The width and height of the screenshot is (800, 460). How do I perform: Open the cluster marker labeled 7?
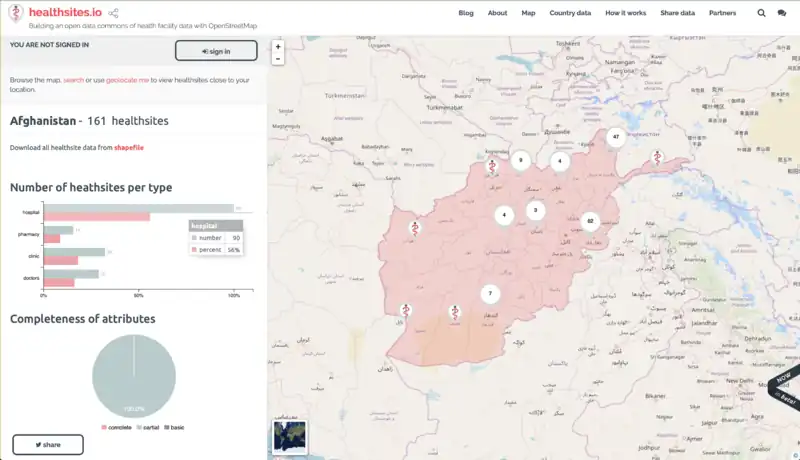click(489, 294)
